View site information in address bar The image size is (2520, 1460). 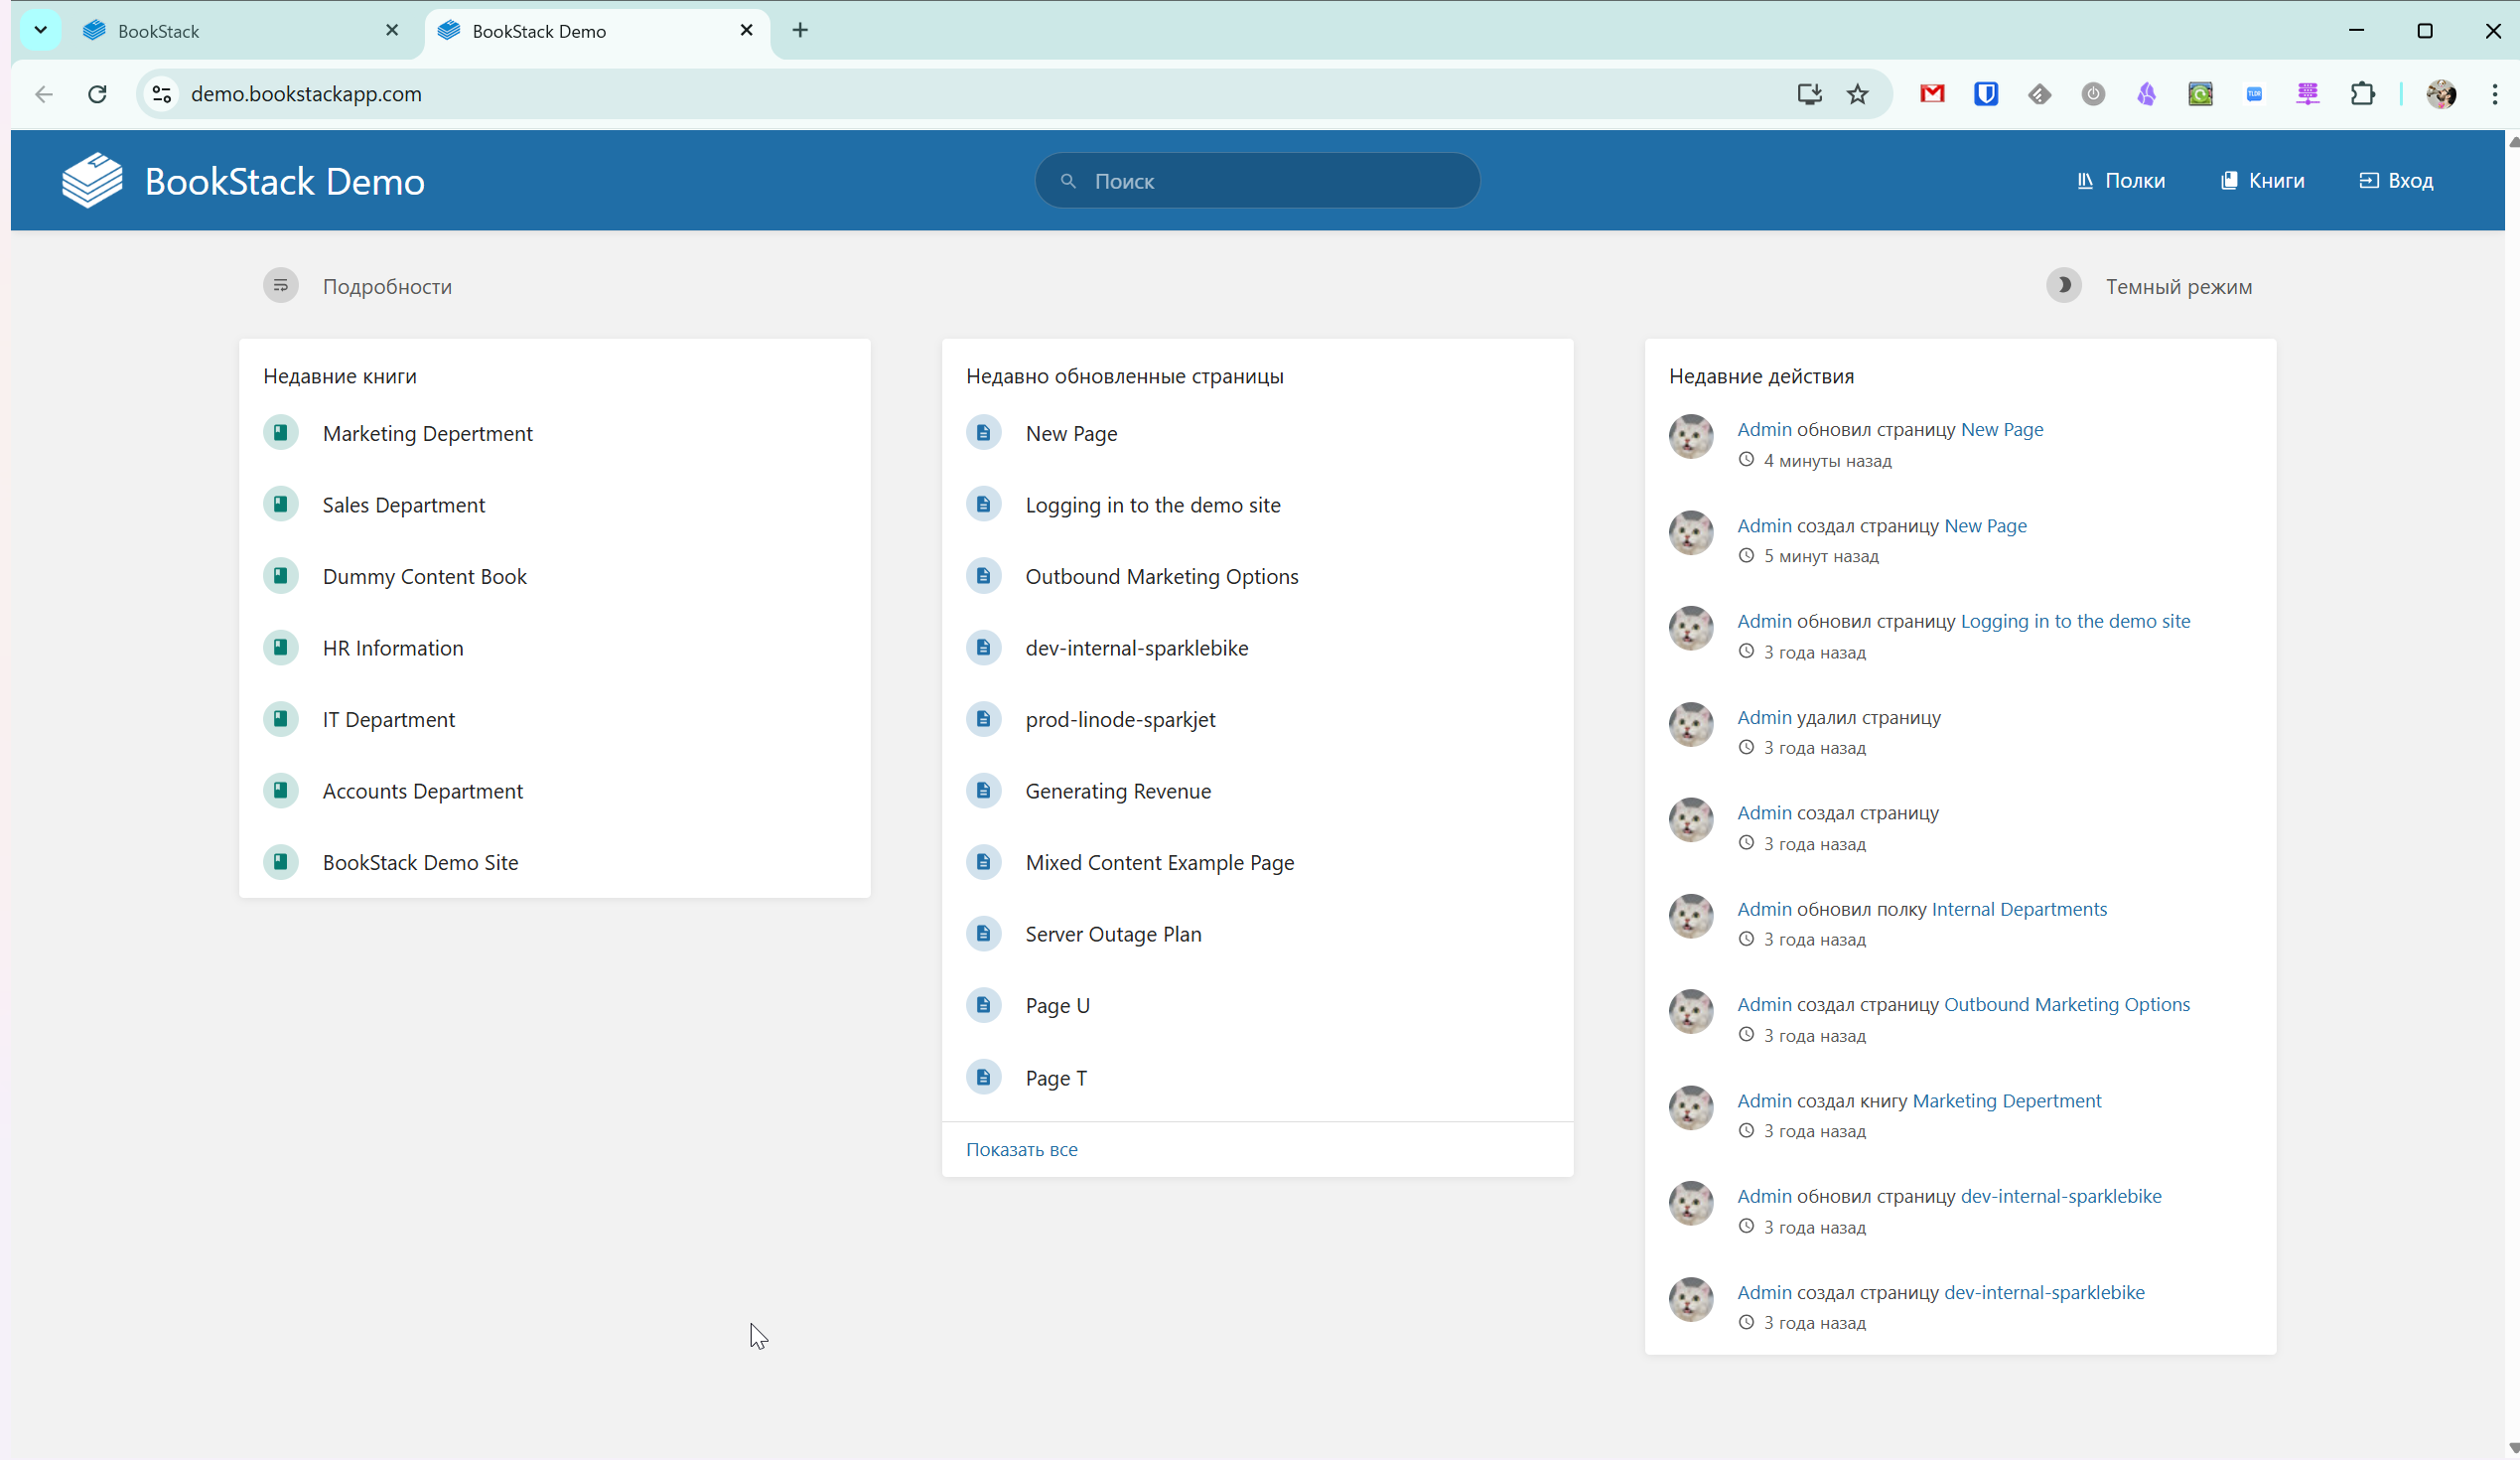tap(162, 94)
